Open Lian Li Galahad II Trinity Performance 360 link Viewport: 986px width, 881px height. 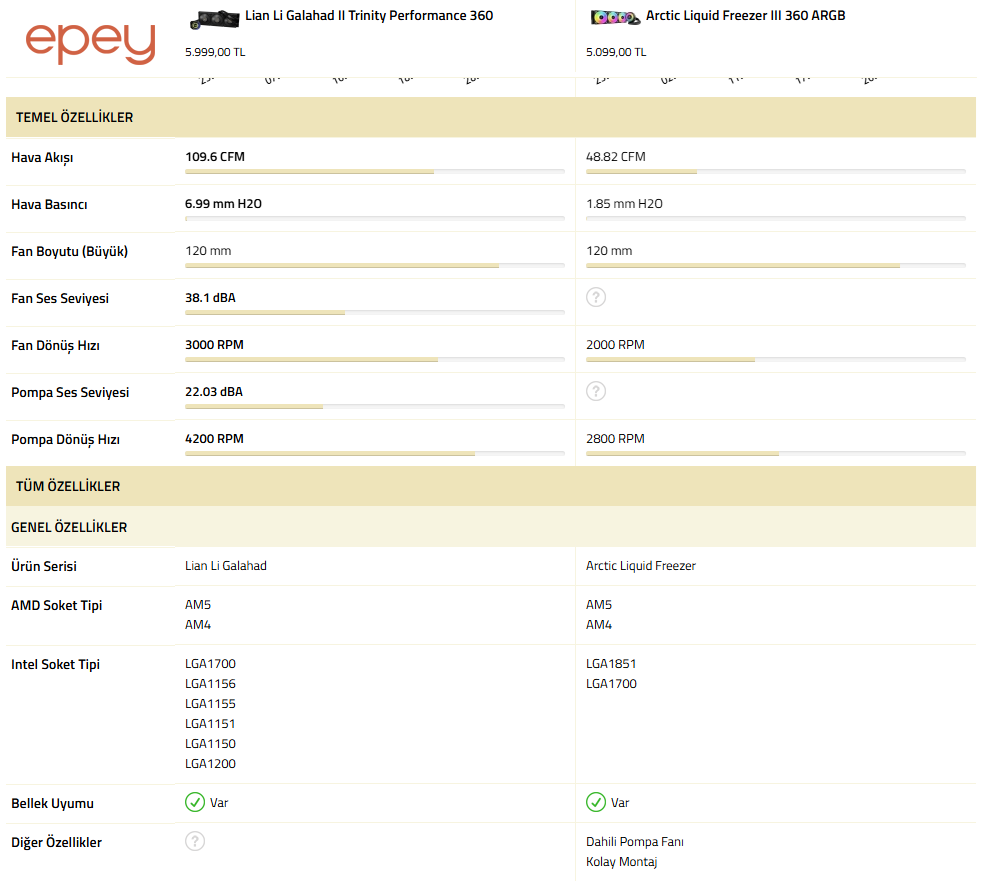pyautogui.click(x=369, y=16)
